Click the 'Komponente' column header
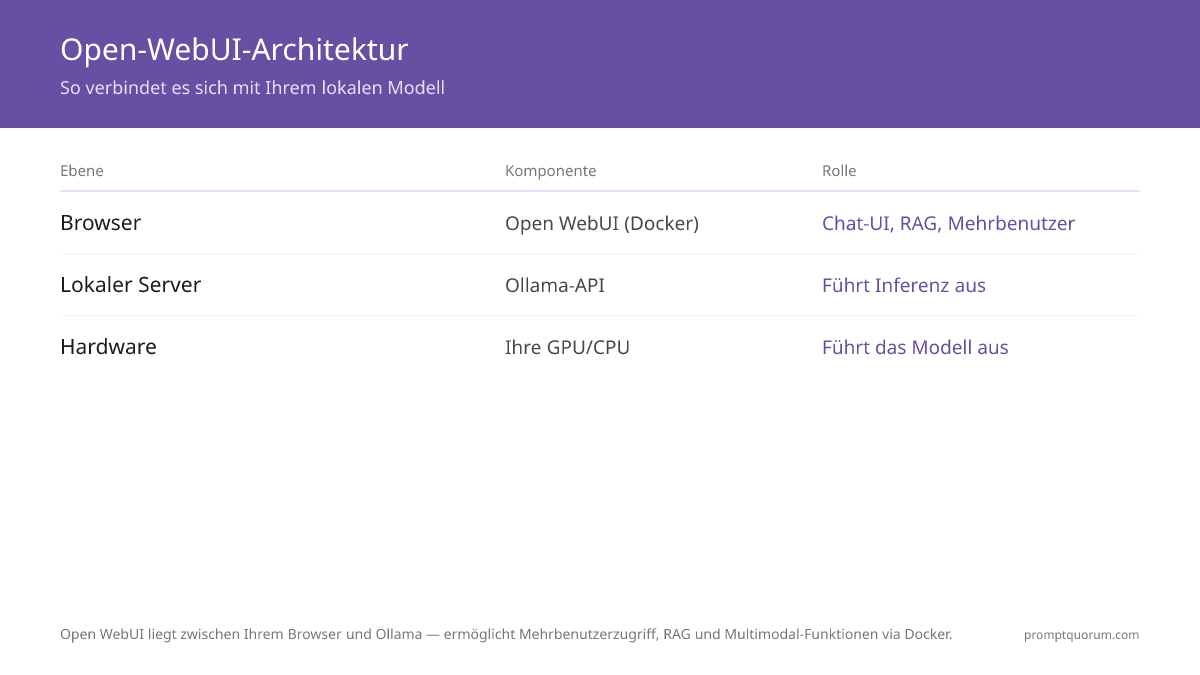Image resolution: width=1200 pixels, height=675 pixels. (550, 171)
